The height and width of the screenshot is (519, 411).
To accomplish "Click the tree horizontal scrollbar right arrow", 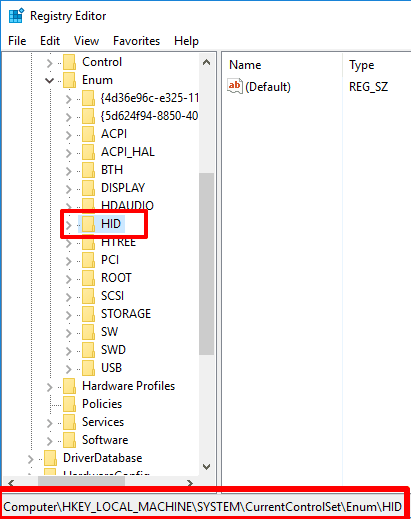I will [190, 482].
